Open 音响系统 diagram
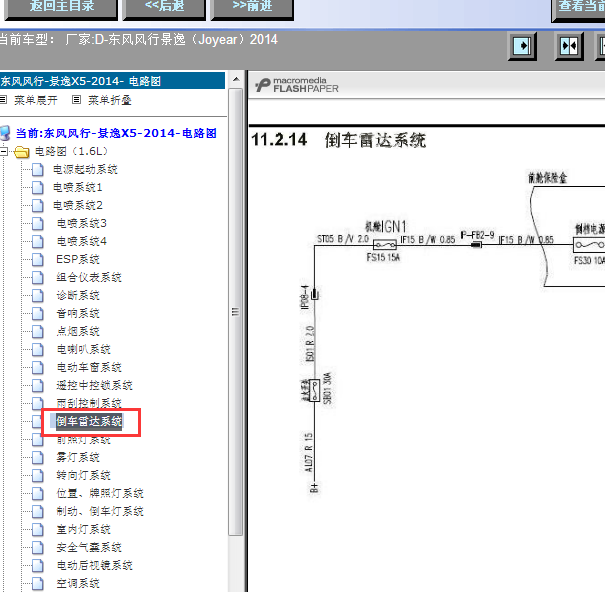605x592 pixels. (78, 313)
